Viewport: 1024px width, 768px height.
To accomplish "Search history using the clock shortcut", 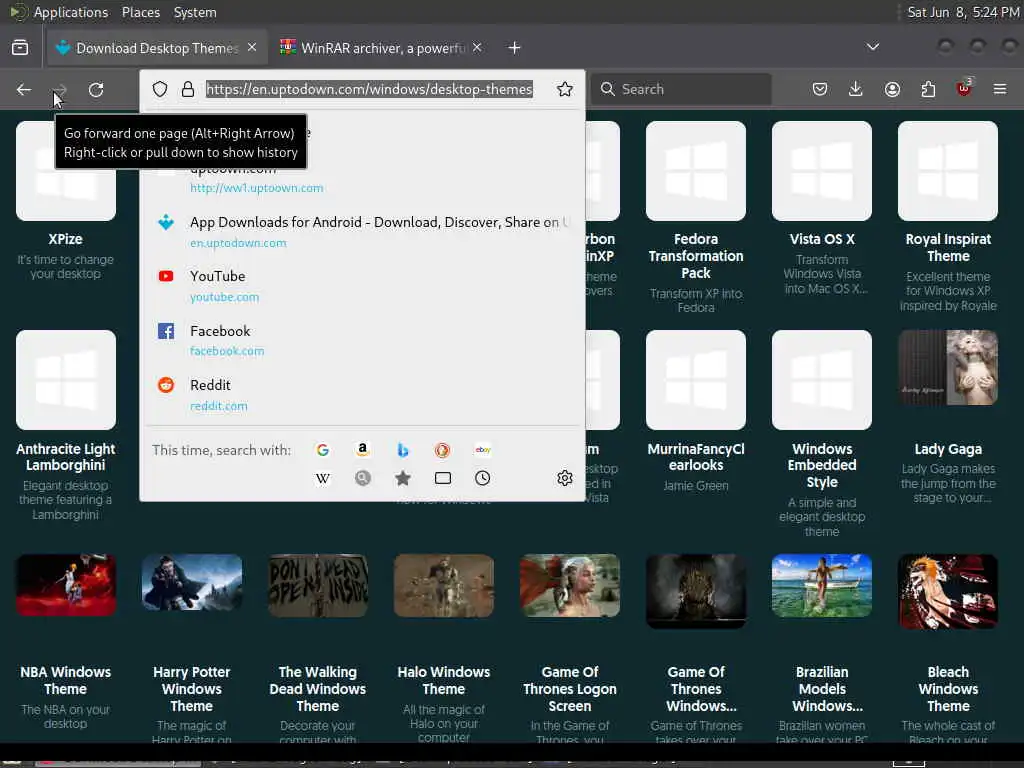I will click(483, 479).
